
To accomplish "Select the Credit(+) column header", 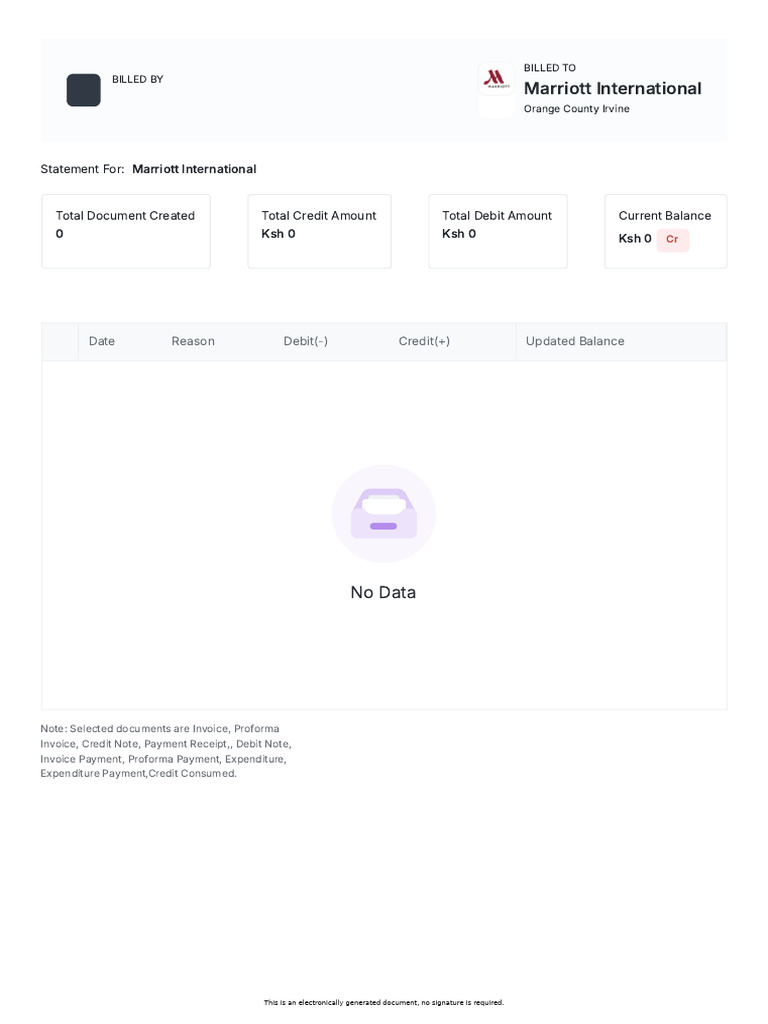I will (424, 341).
